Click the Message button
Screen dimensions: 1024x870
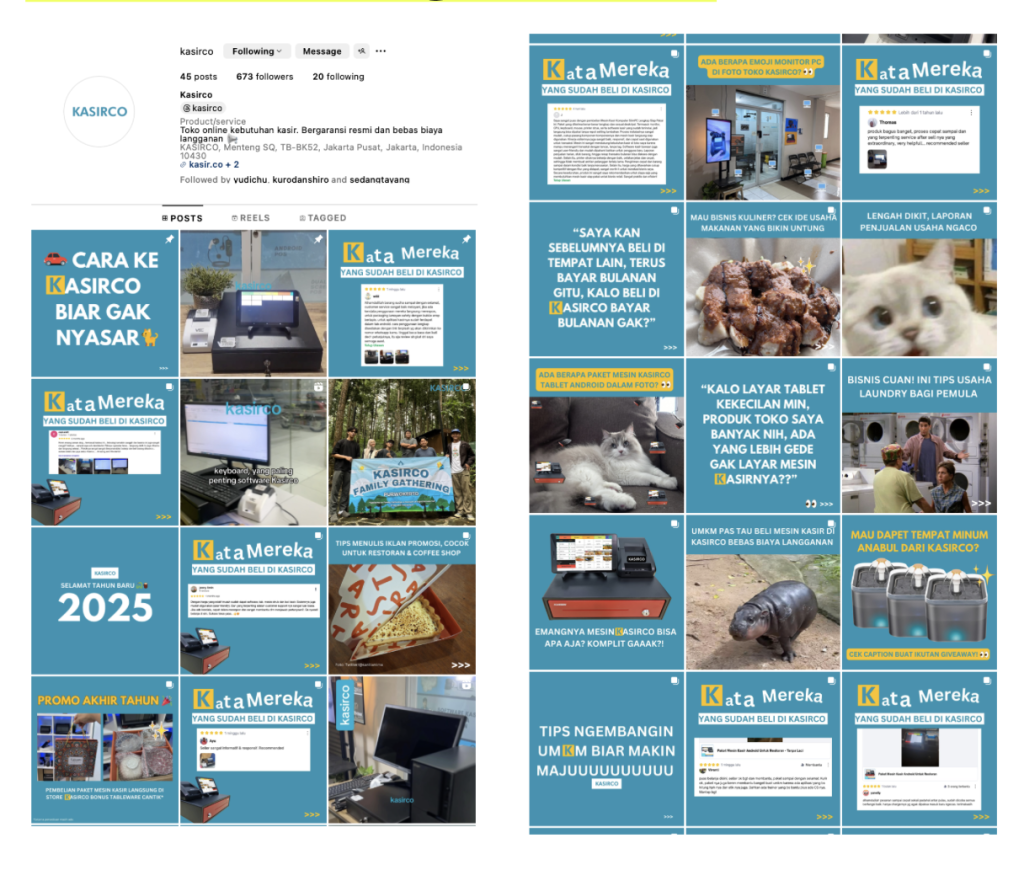[x=322, y=51]
